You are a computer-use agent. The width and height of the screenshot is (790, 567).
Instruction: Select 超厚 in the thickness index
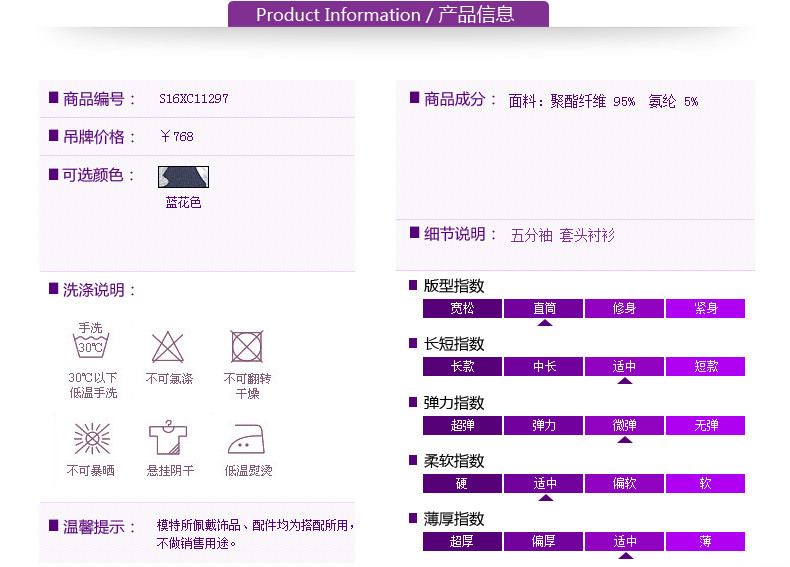[463, 542]
